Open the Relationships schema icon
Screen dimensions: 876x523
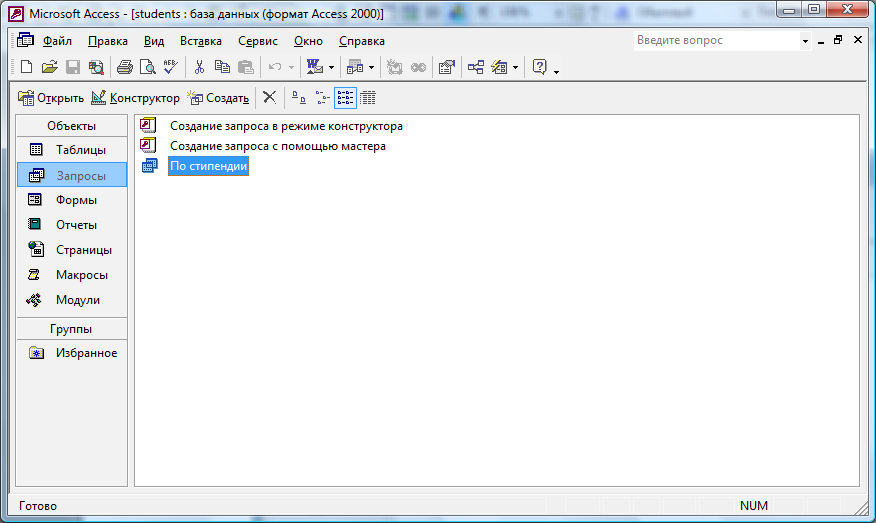pyautogui.click(x=476, y=68)
